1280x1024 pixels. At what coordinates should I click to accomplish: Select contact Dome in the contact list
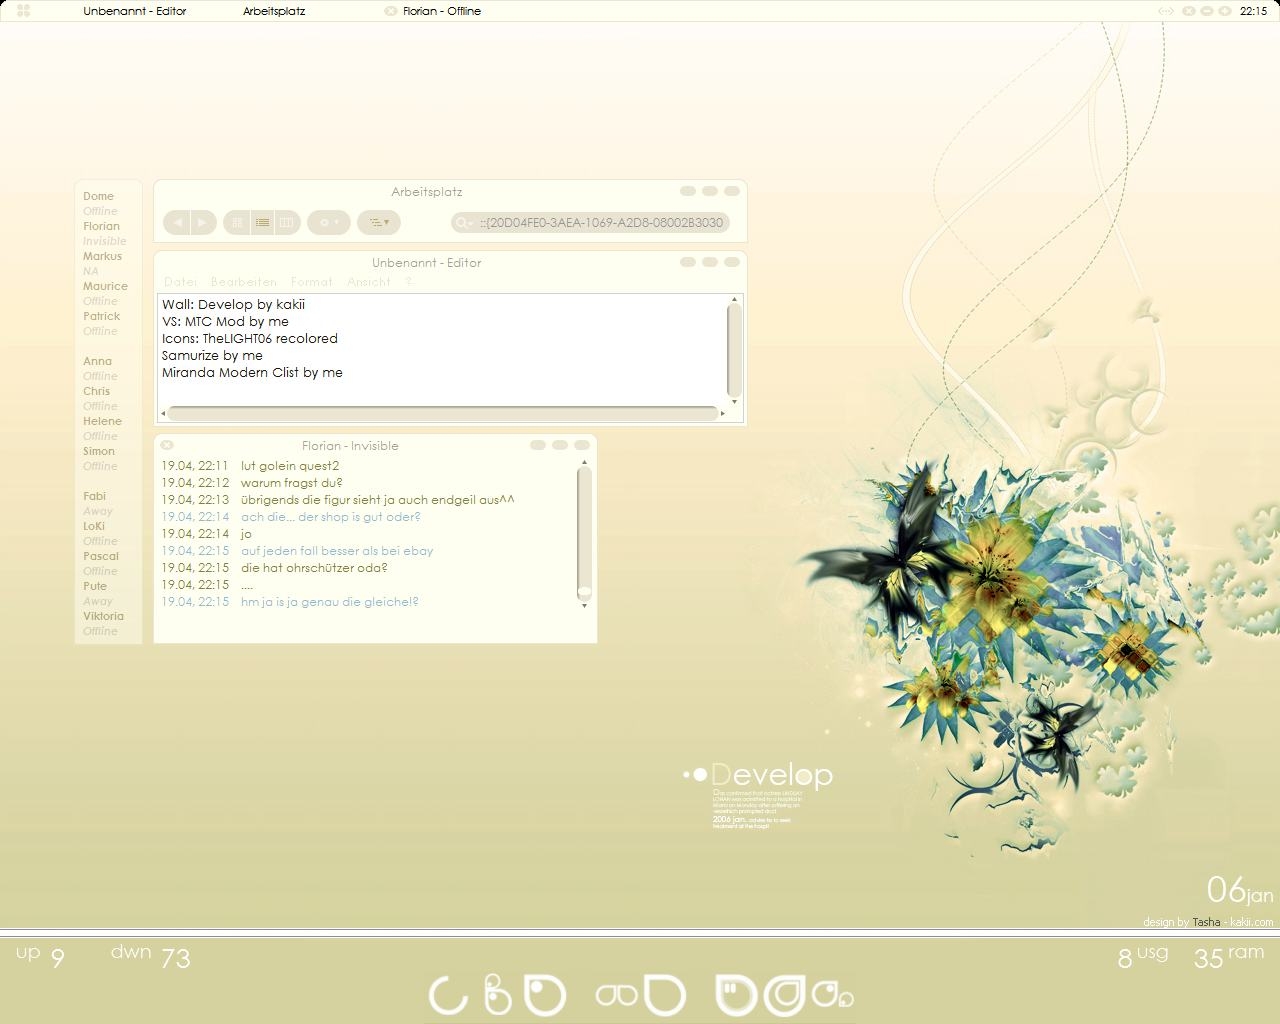[x=98, y=196]
